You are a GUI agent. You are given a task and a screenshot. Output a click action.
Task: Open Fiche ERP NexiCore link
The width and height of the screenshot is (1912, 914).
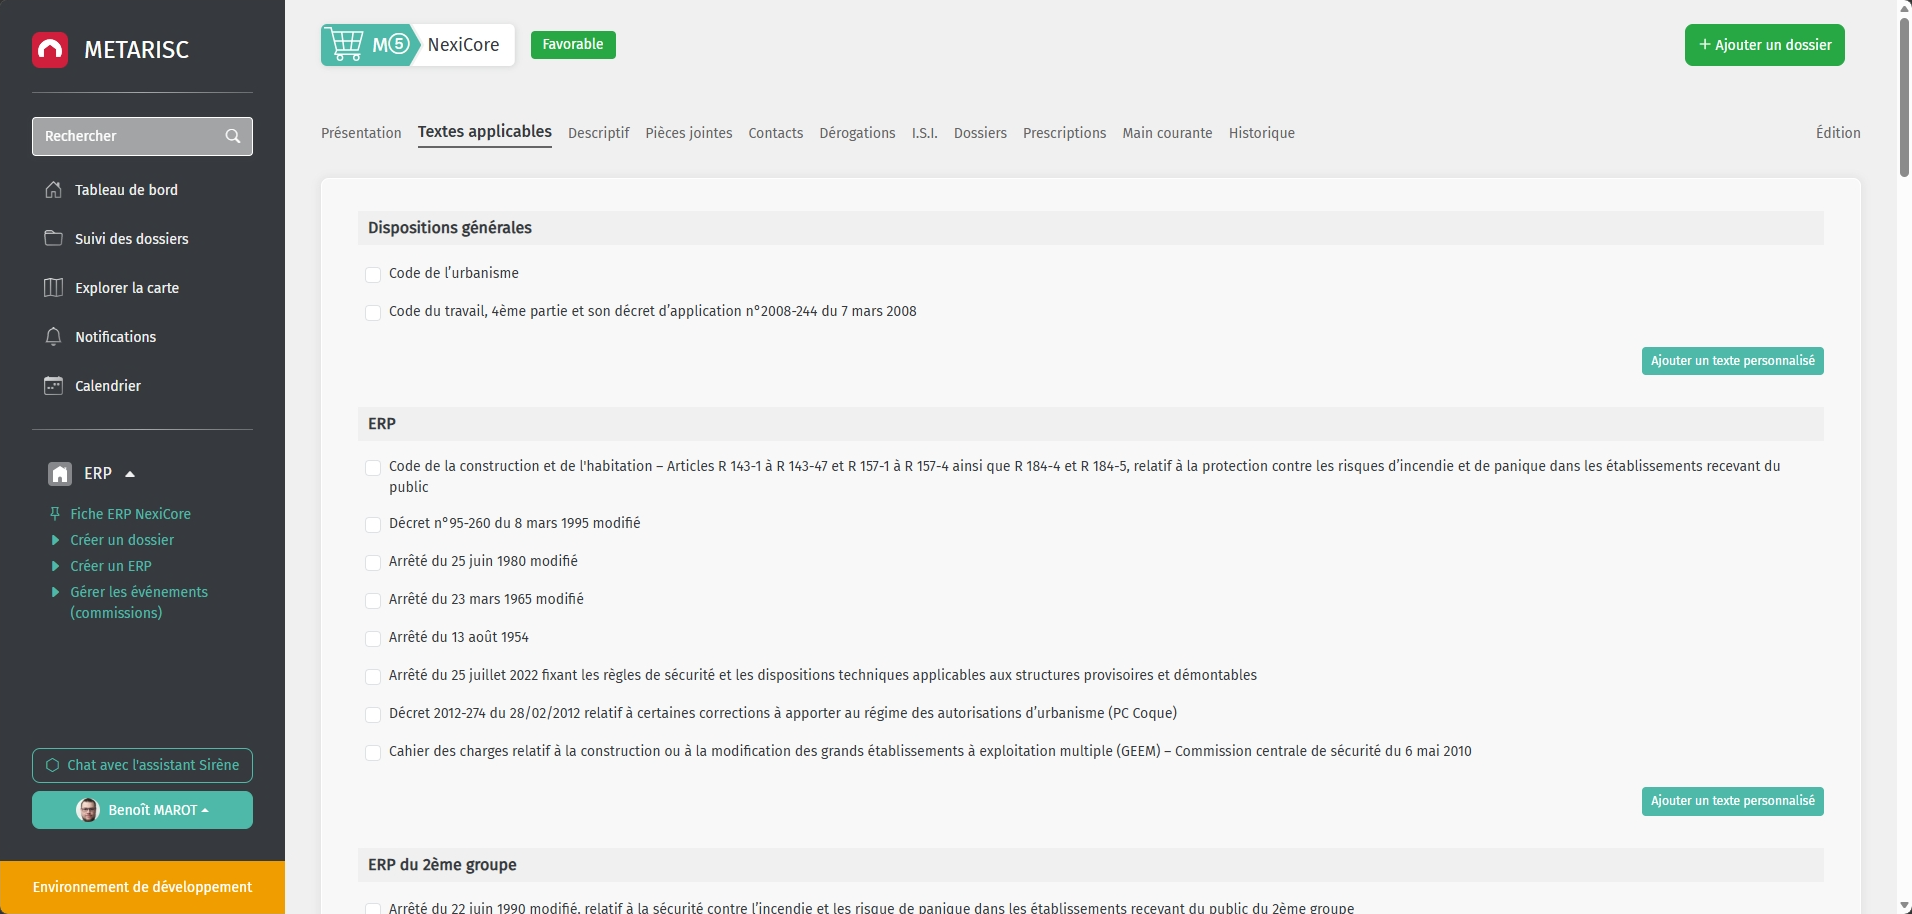coord(130,514)
